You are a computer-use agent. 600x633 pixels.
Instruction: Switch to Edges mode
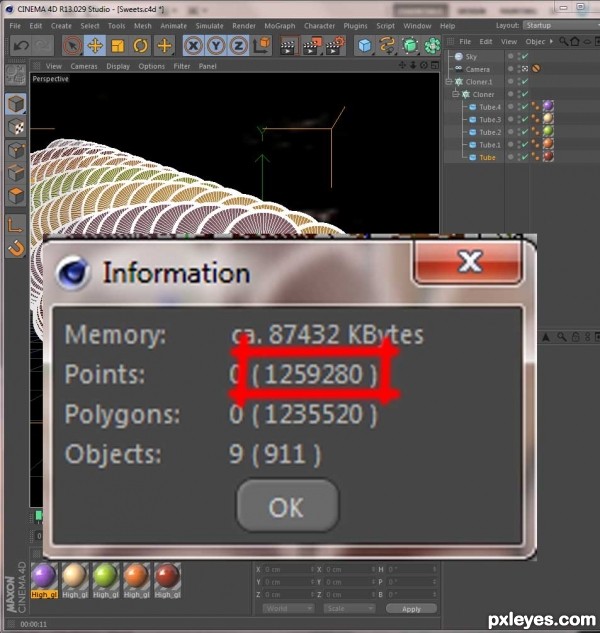pyautogui.click(x=16, y=172)
